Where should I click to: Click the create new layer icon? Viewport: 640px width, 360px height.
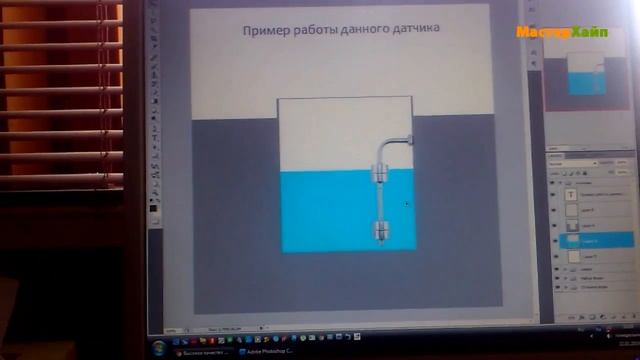coord(623,316)
